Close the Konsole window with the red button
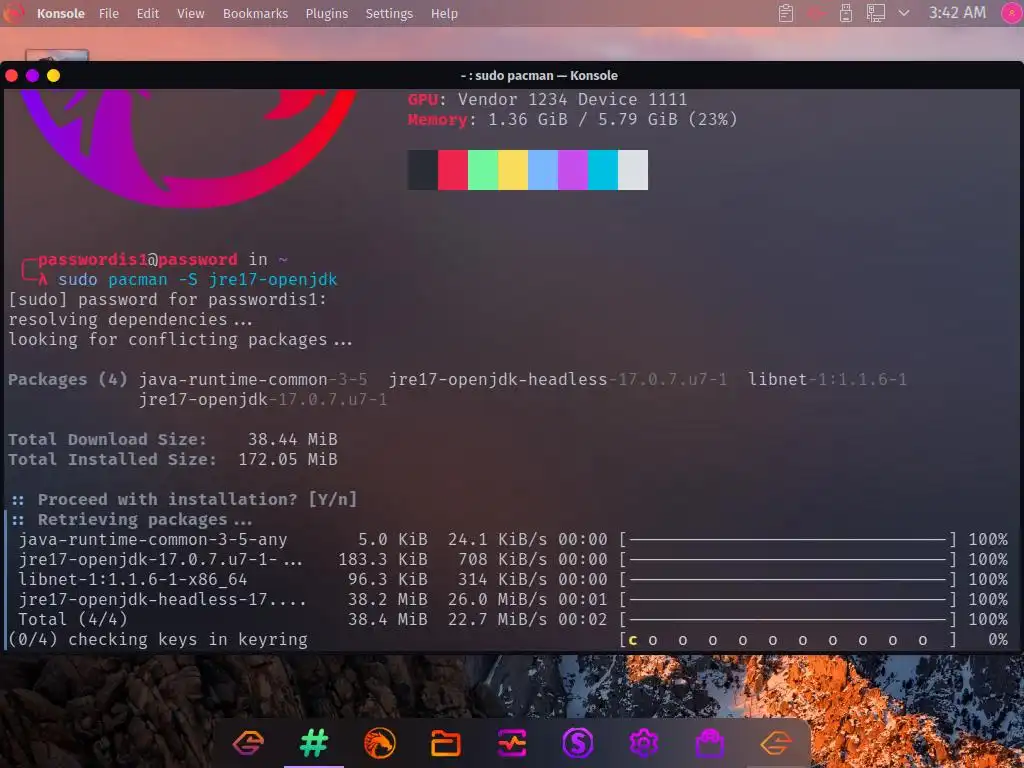The height and width of the screenshot is (768, 1024). coord(11,76)
